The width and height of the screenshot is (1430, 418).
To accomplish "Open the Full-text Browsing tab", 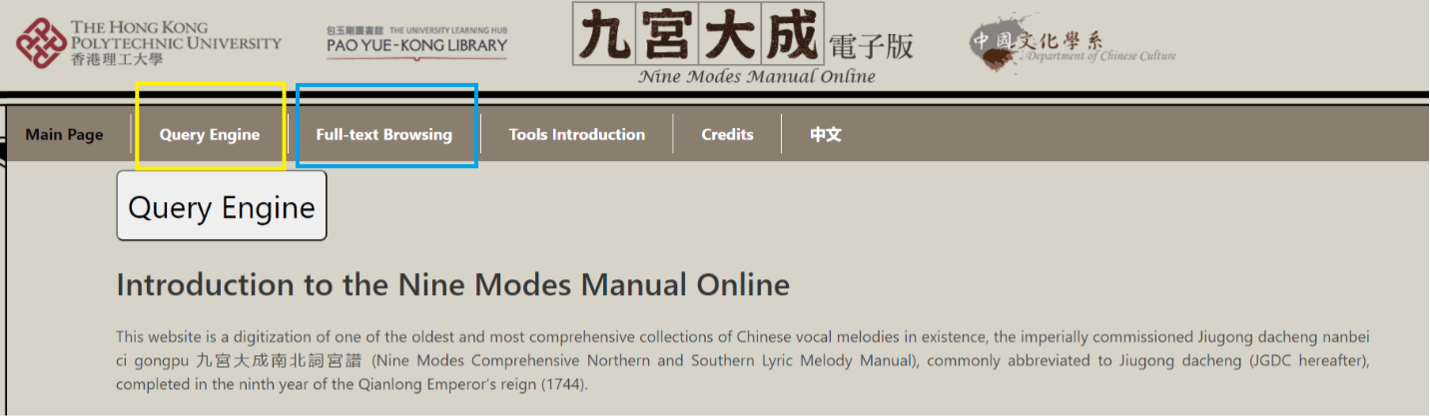I will click(384, 135).
